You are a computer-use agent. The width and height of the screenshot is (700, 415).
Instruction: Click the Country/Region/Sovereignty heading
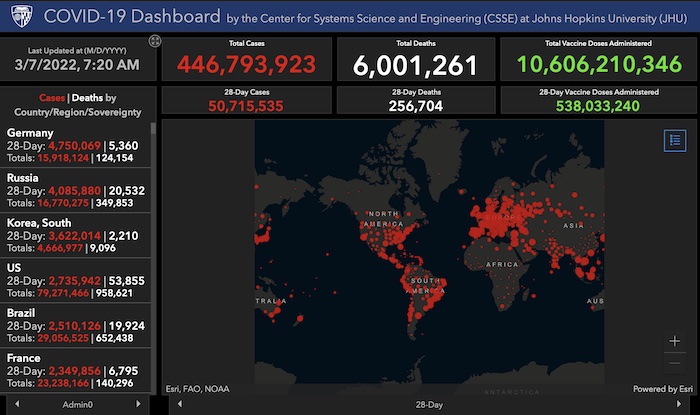78,112
